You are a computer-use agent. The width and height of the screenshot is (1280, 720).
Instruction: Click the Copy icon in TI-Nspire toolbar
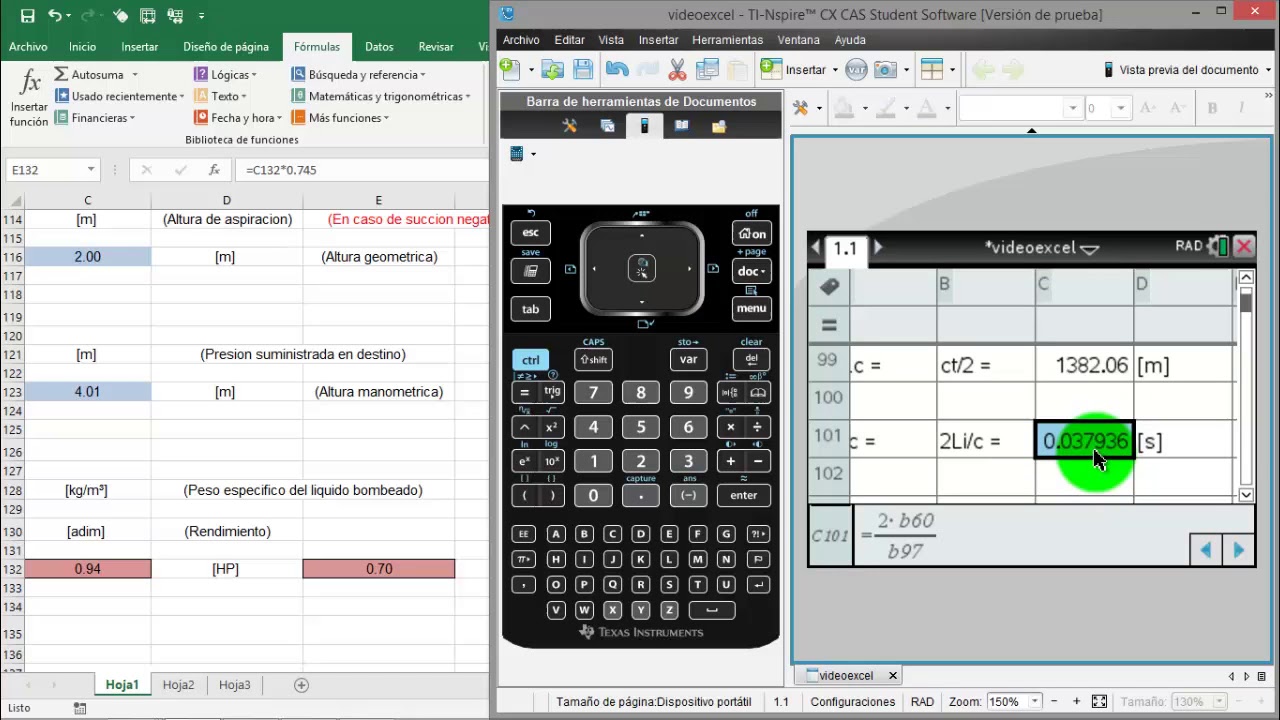pos(707,69)
